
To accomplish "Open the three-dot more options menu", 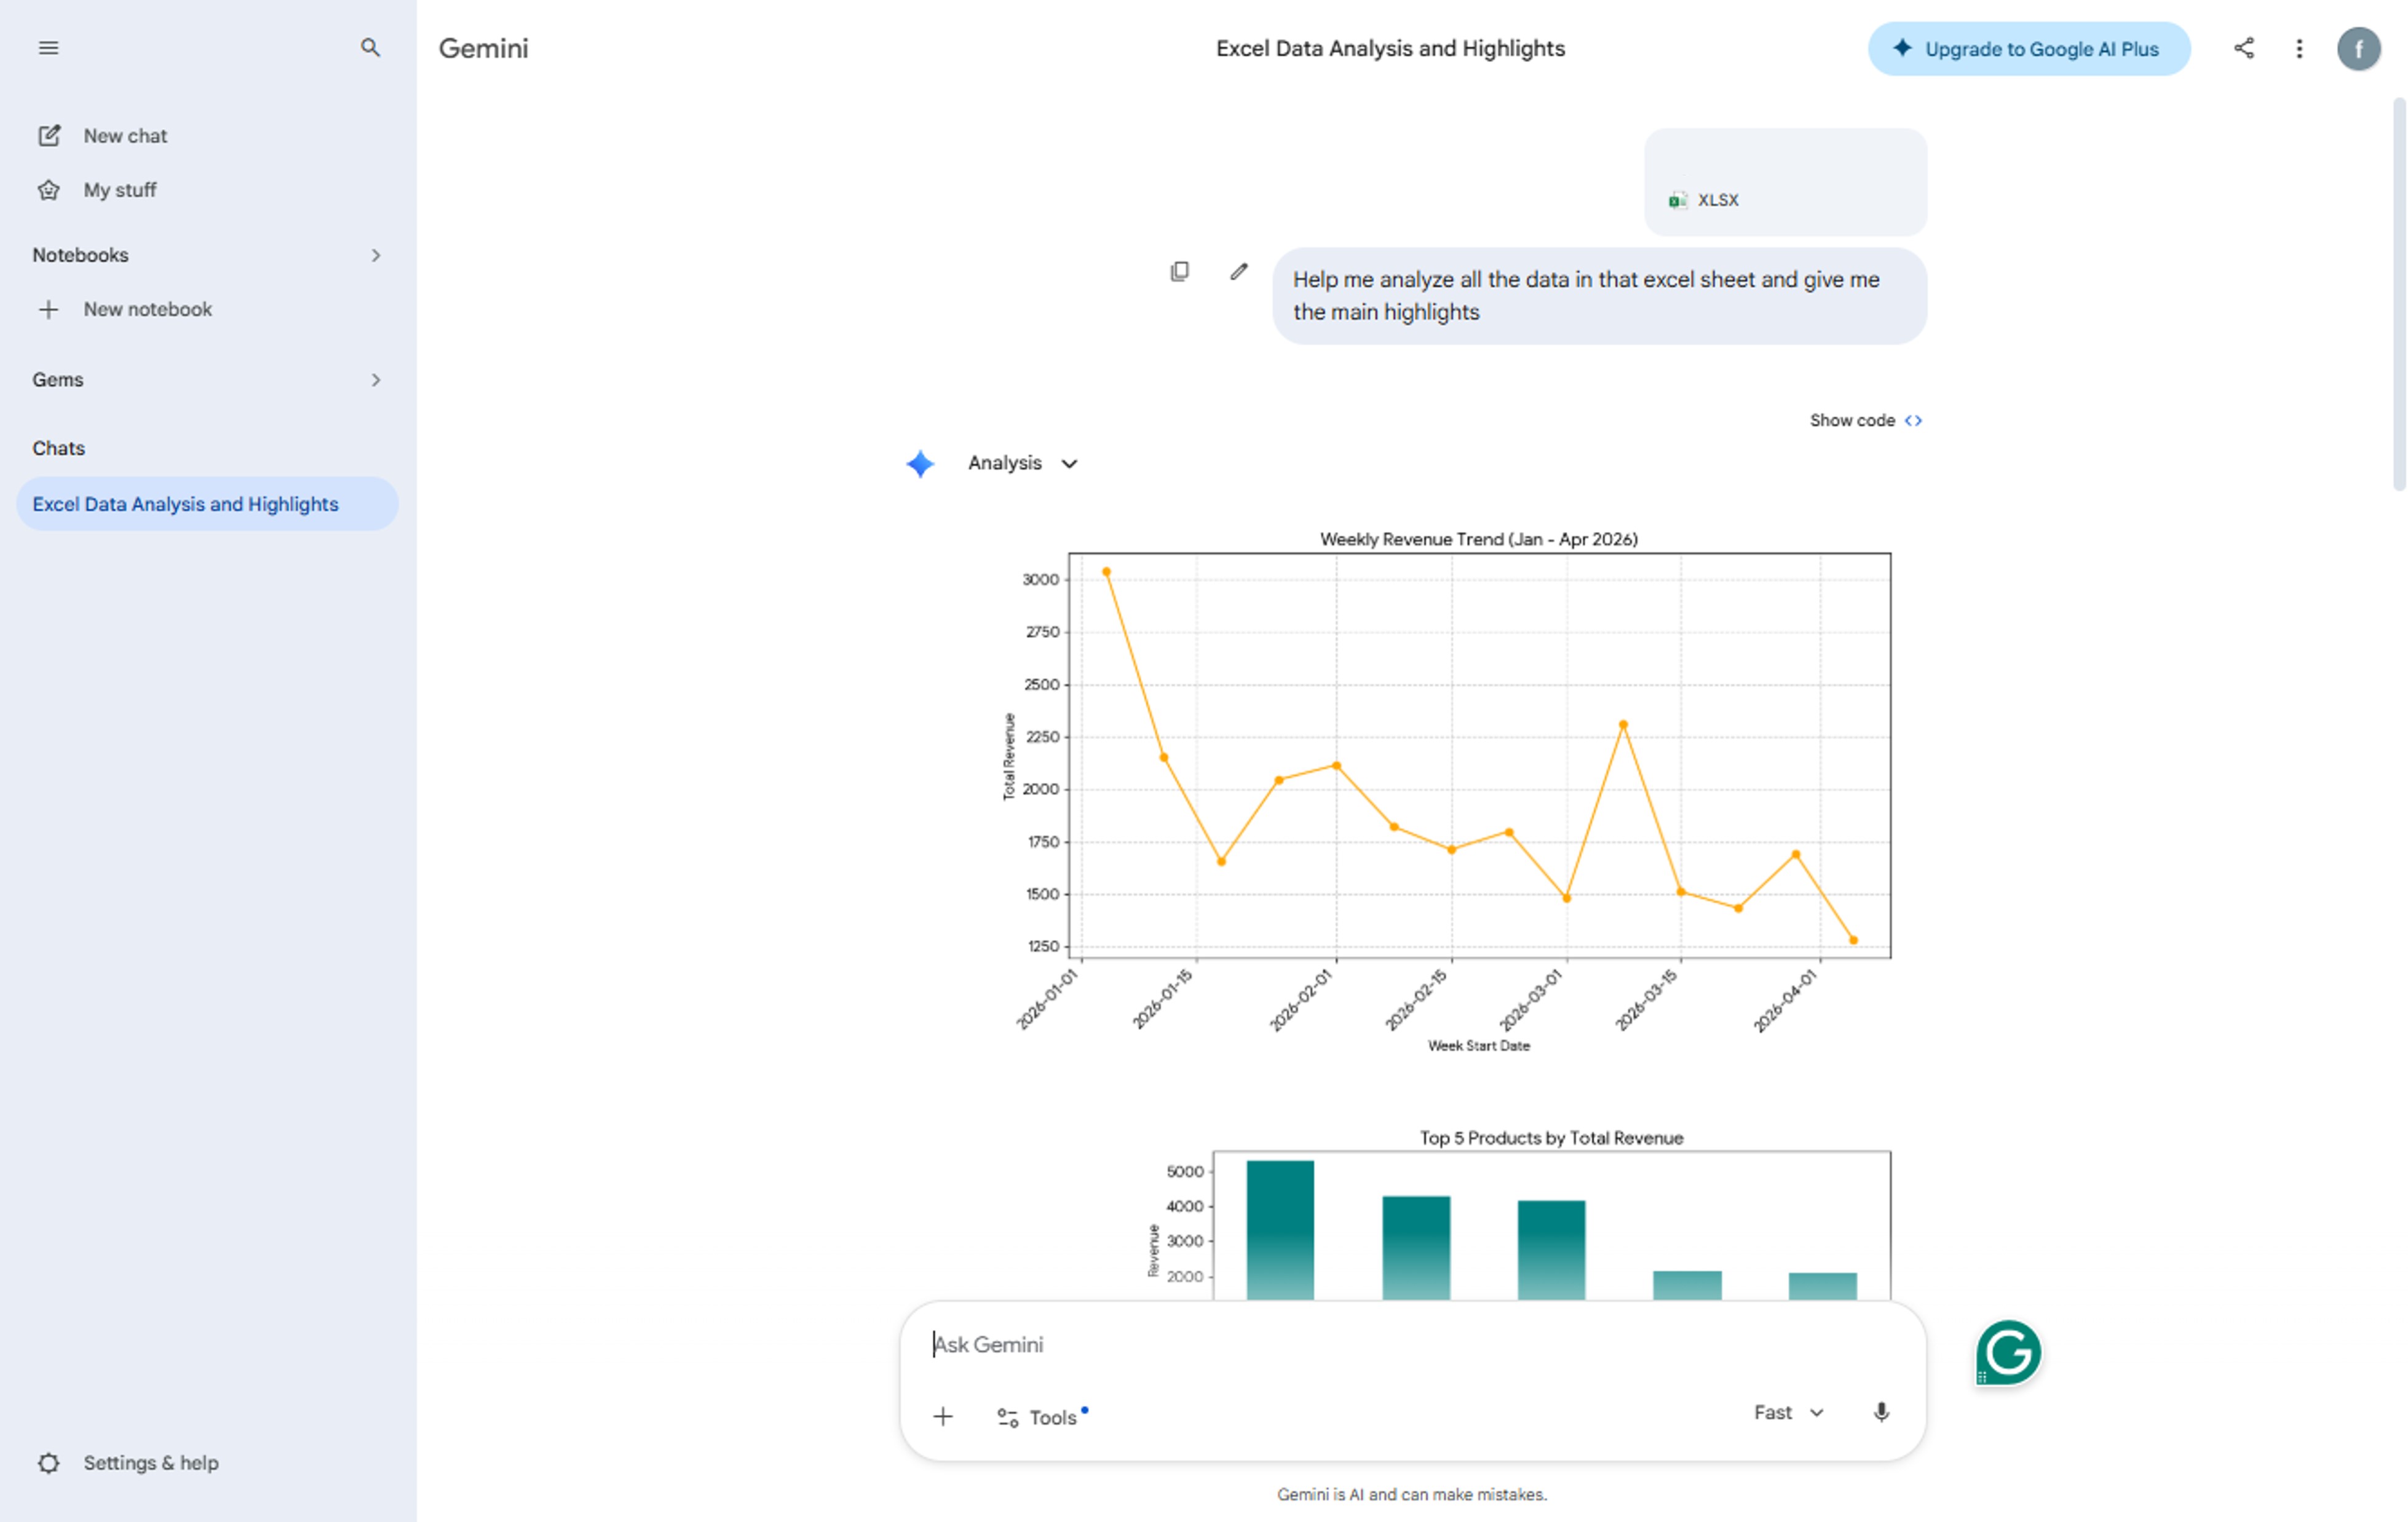I will click(2298, 48).
